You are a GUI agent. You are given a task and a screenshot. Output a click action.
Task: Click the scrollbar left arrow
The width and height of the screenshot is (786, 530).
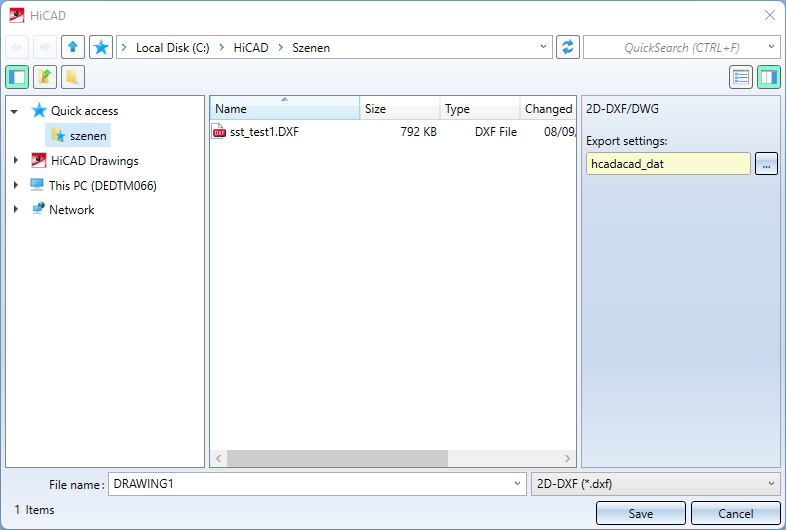(219, 458)
